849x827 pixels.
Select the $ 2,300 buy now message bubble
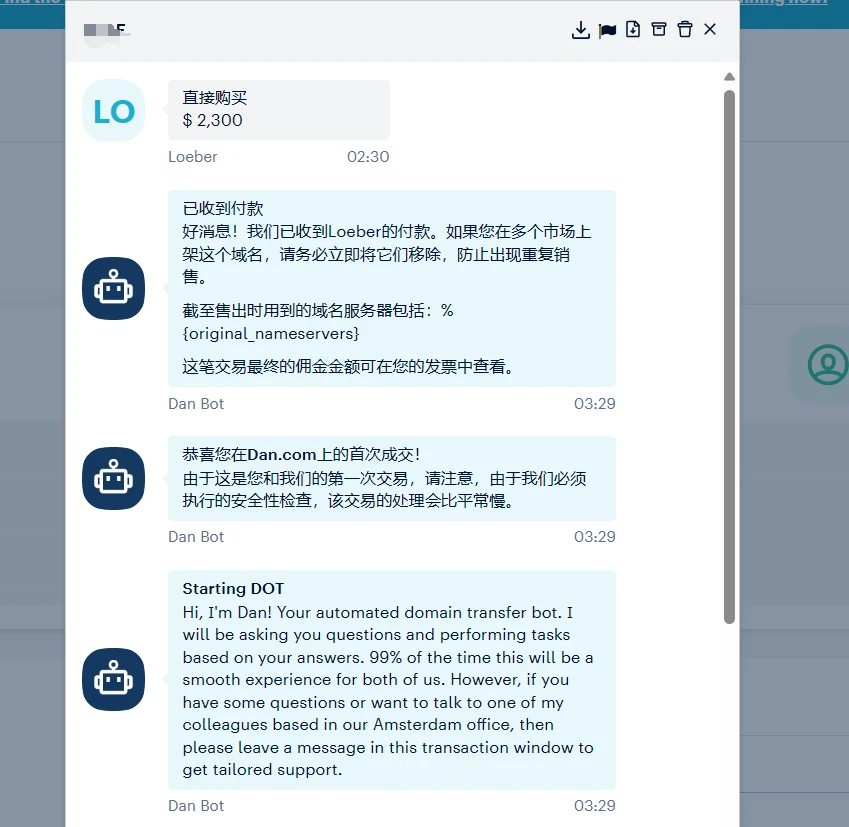pos(278,110)
